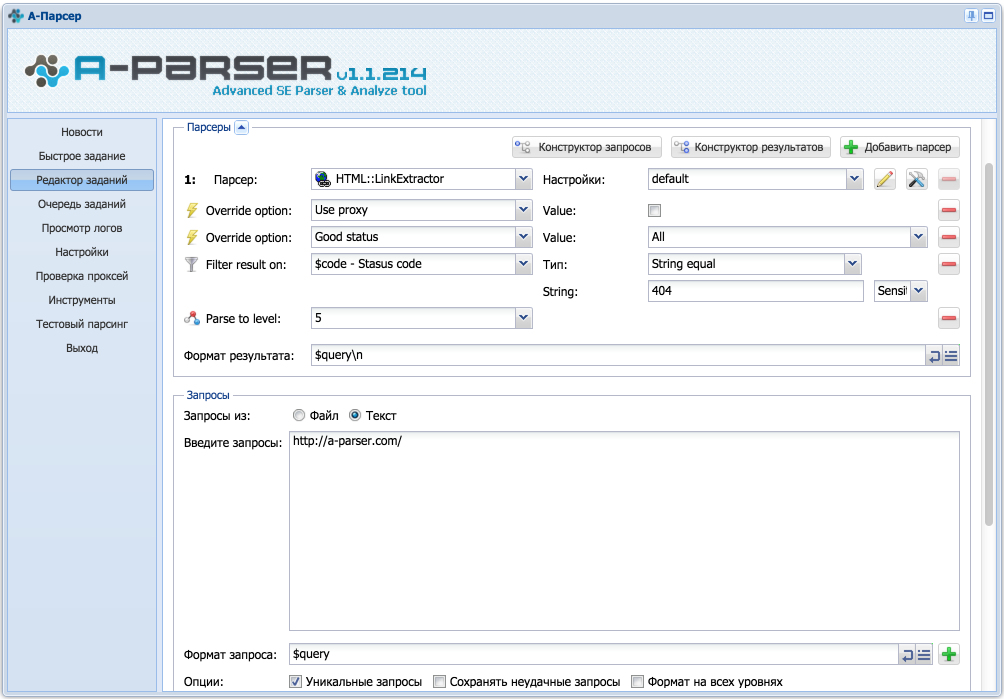Open Инструменты in the sidebar

click(x=82, y=300)
